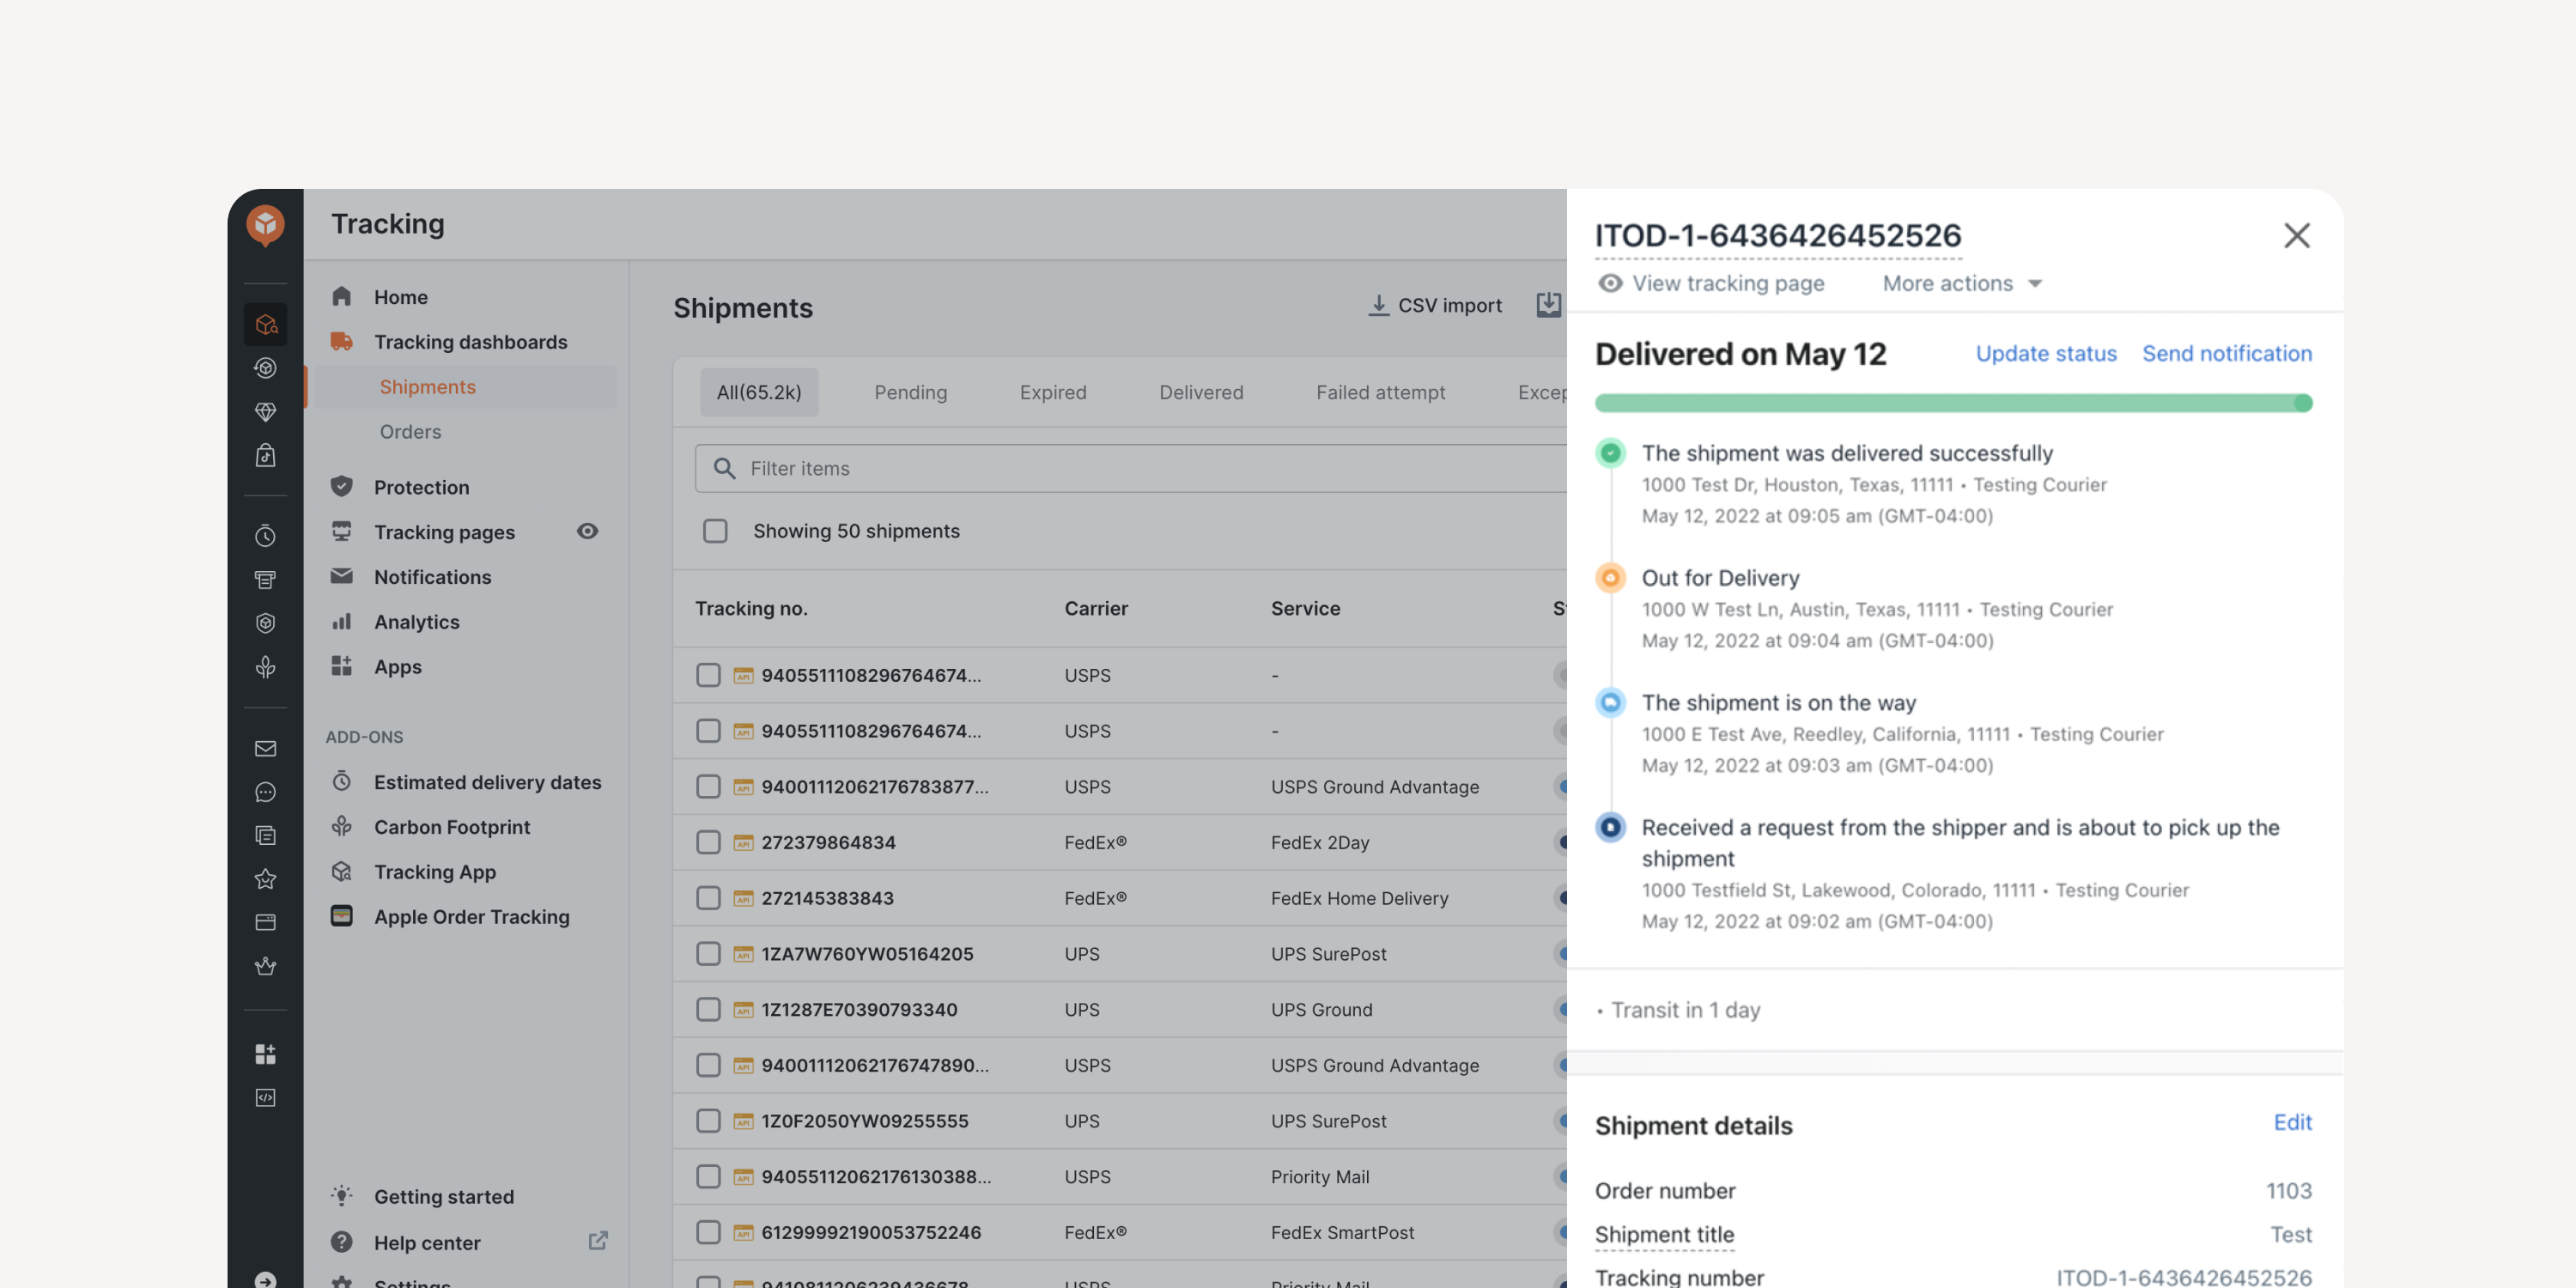Expand the More actions dropdown
This screenshot has width=2576, height=1288.
pos(1961,283)
